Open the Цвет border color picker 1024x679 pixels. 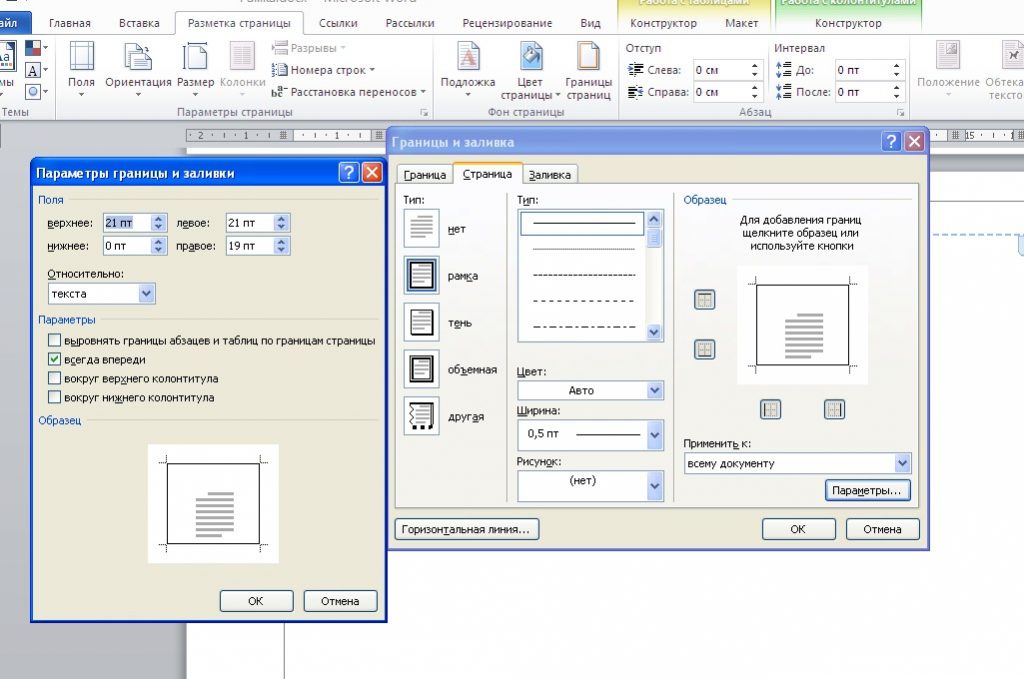[x=655, y=390]
